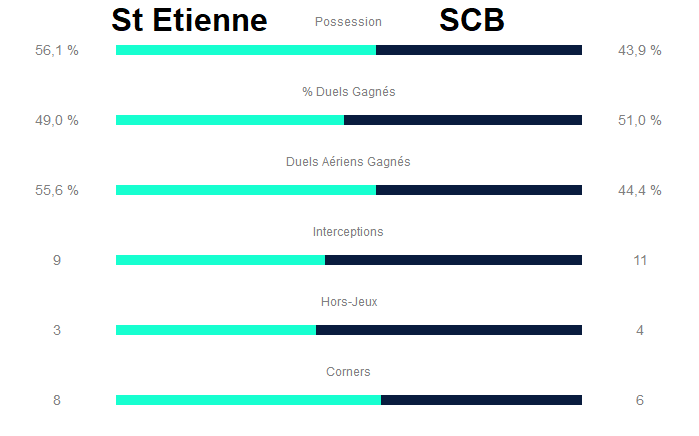Select the % Duels Gagnés label
This screenshot has width=699, height=436.
tap(349, 92)
